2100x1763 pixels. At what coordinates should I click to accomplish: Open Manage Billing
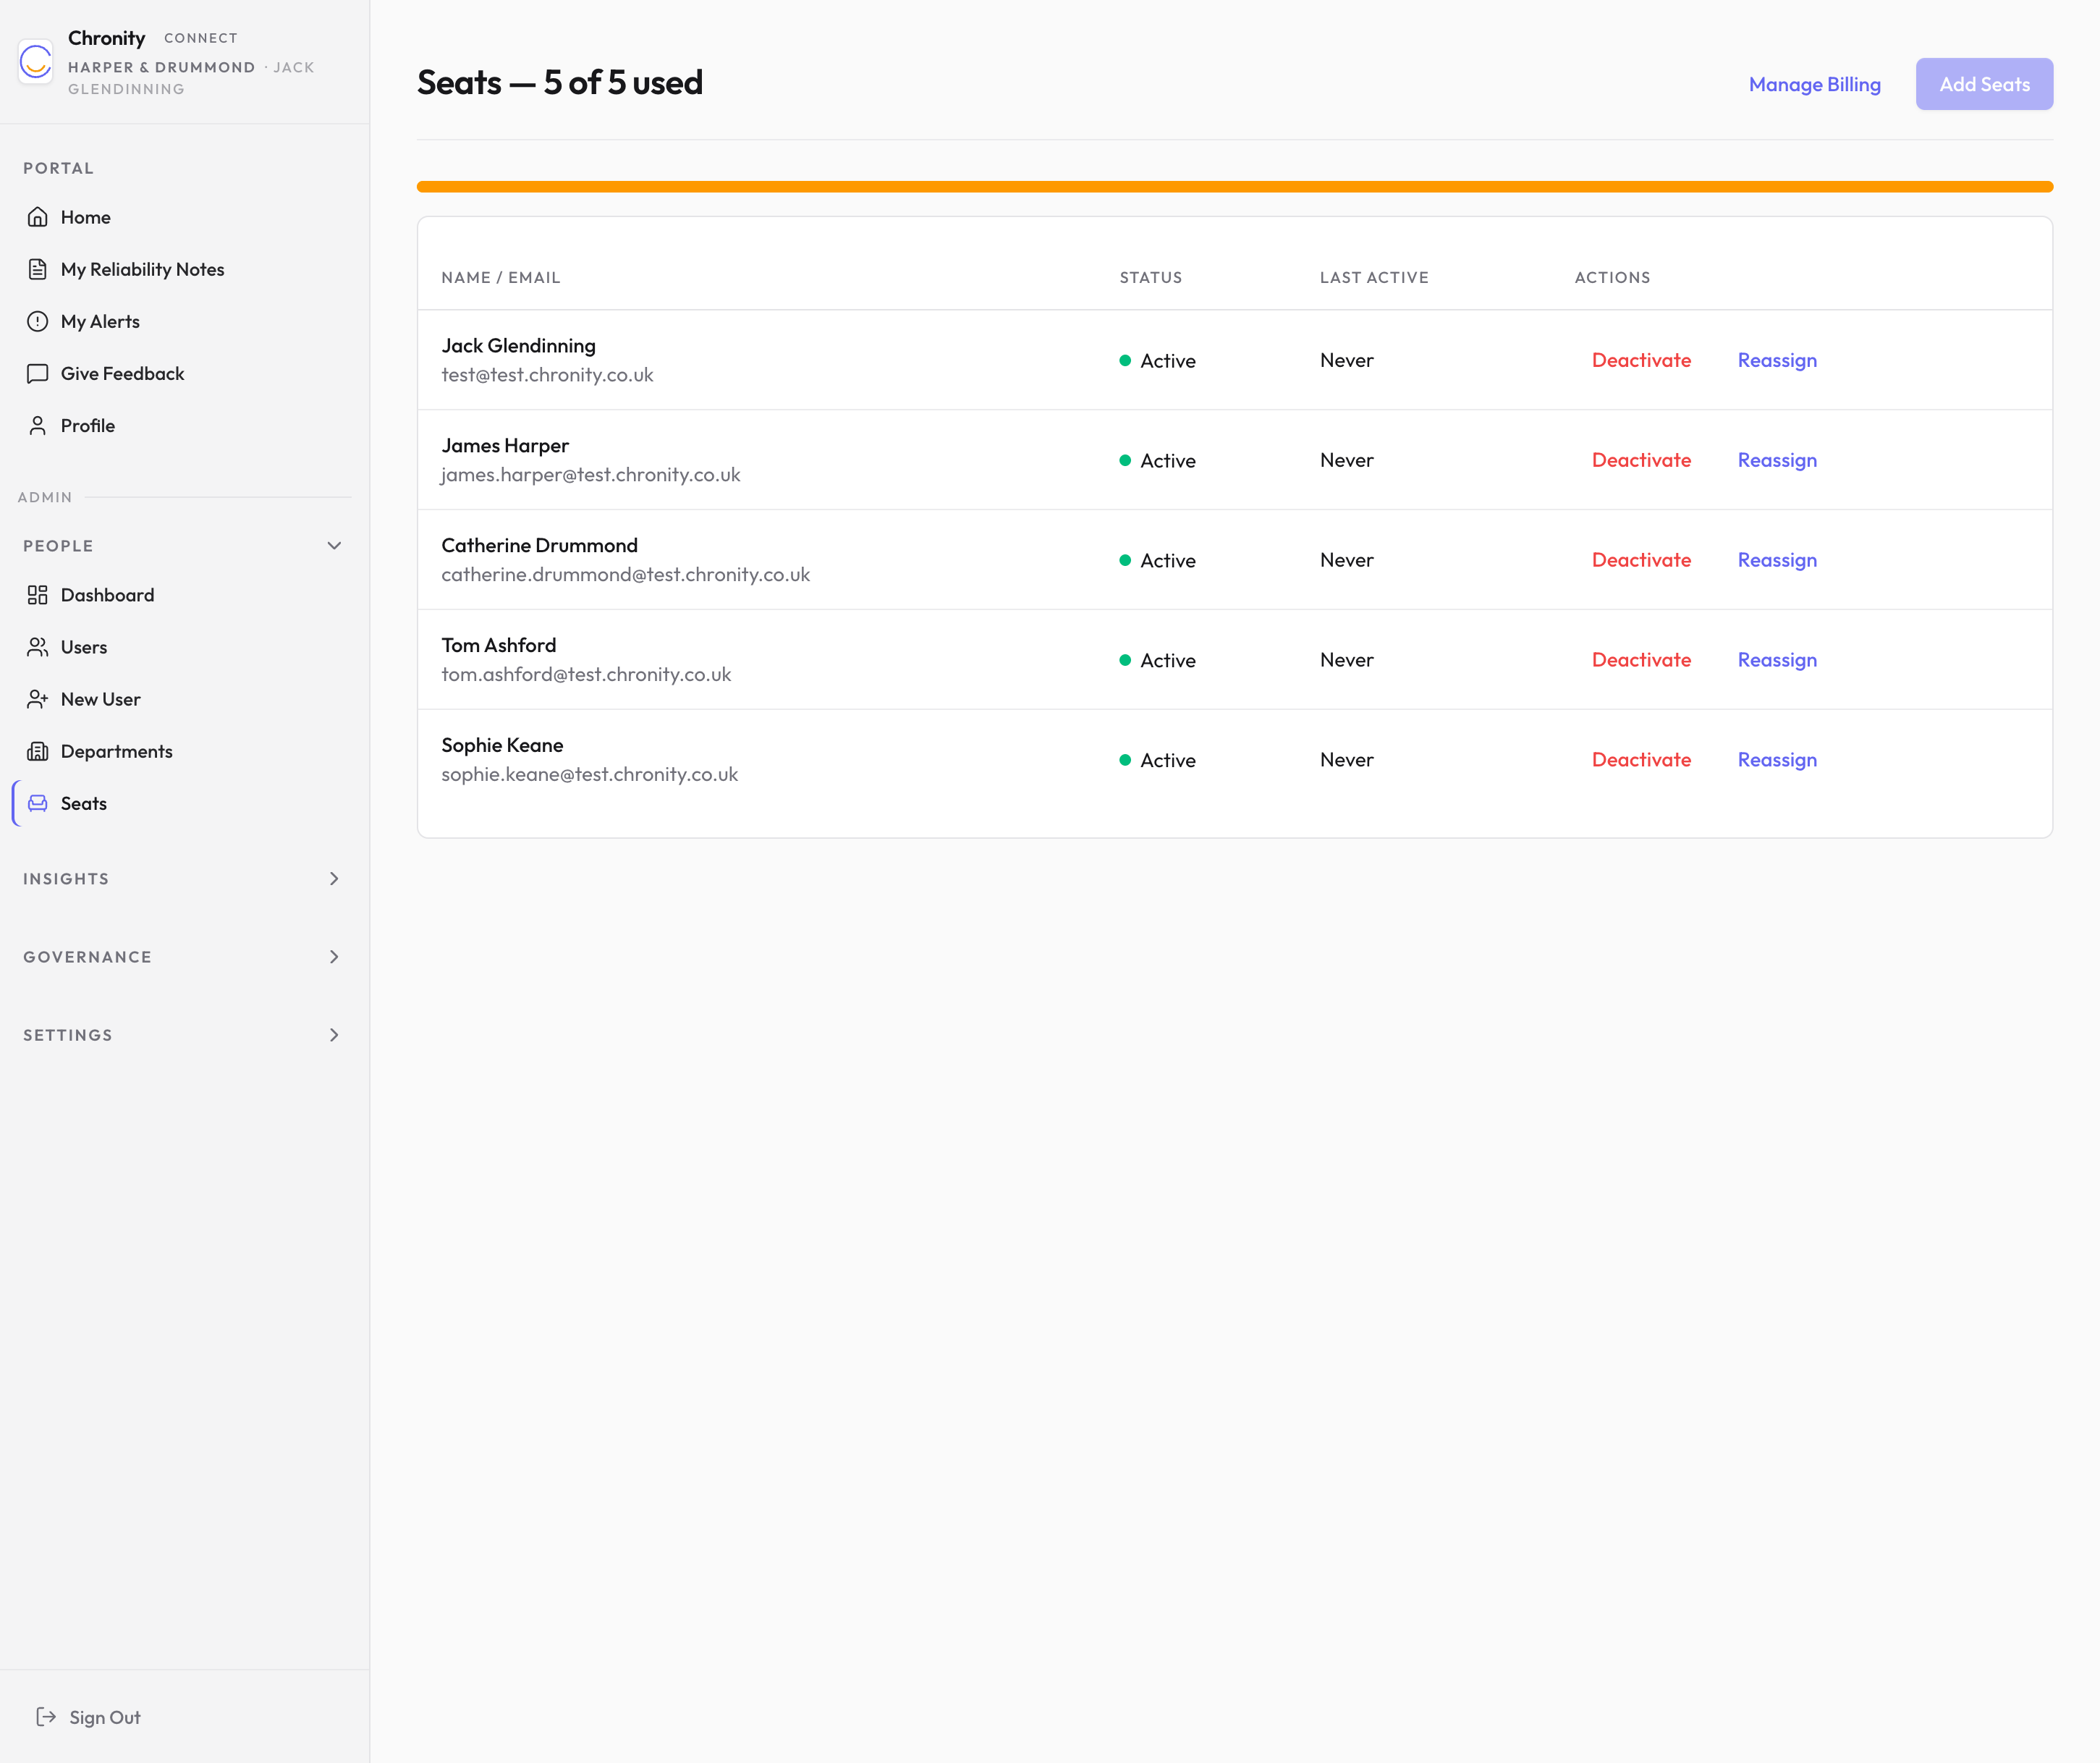coord(1815,85)
